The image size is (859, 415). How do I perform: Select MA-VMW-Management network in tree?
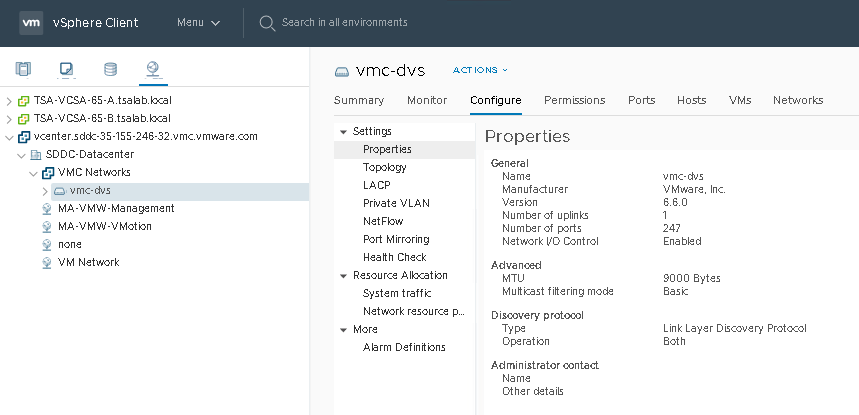click(116, 209)
